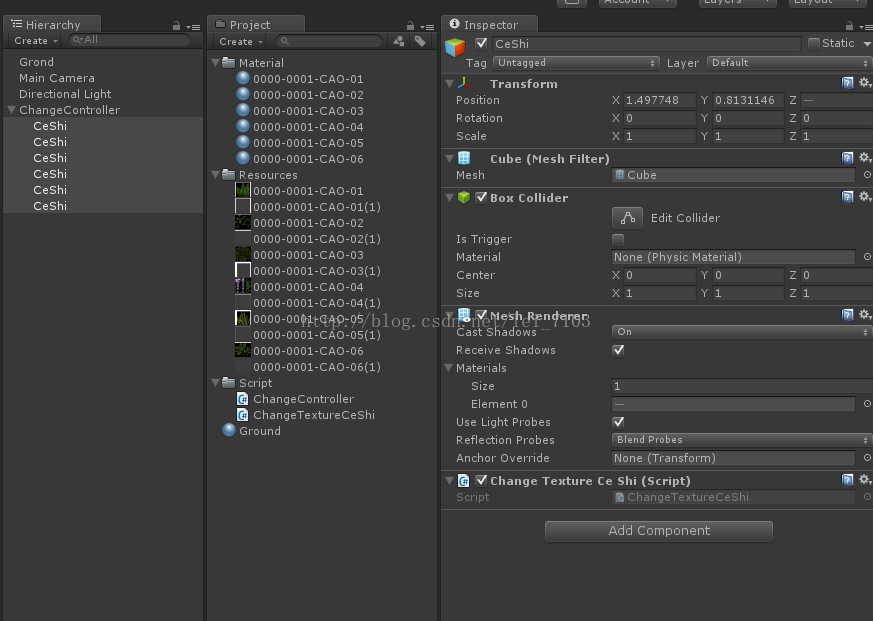Select 0000-0001-CAO-04 texture thumbnail in Resources
873x621 pixels.
[243, 286]
